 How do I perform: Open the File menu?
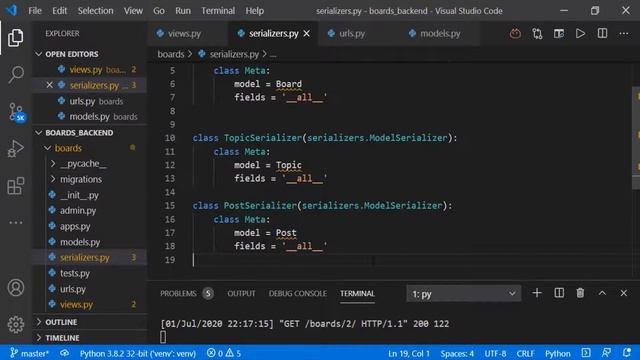click(35, 11)
